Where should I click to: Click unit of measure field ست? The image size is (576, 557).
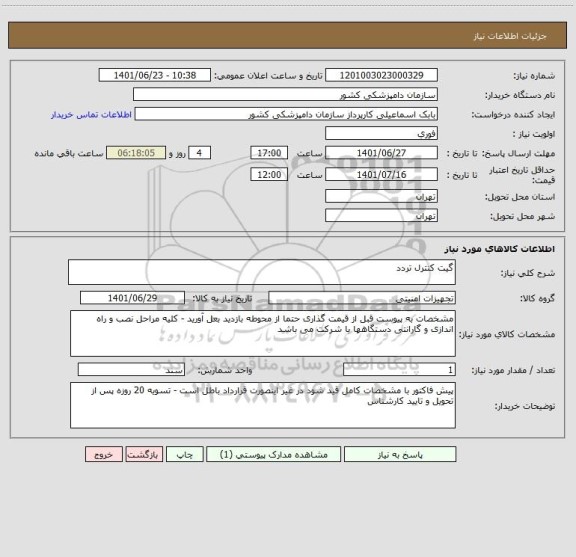(131, 370)
